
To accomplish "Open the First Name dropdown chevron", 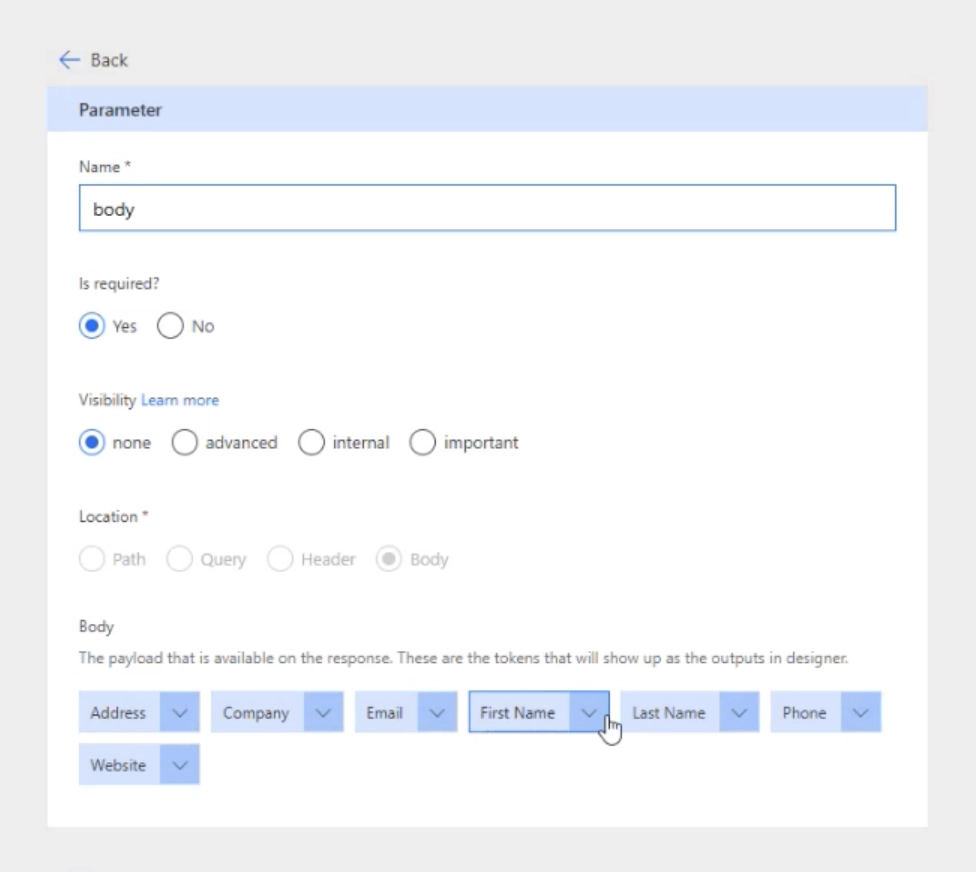I will point(589,713).
